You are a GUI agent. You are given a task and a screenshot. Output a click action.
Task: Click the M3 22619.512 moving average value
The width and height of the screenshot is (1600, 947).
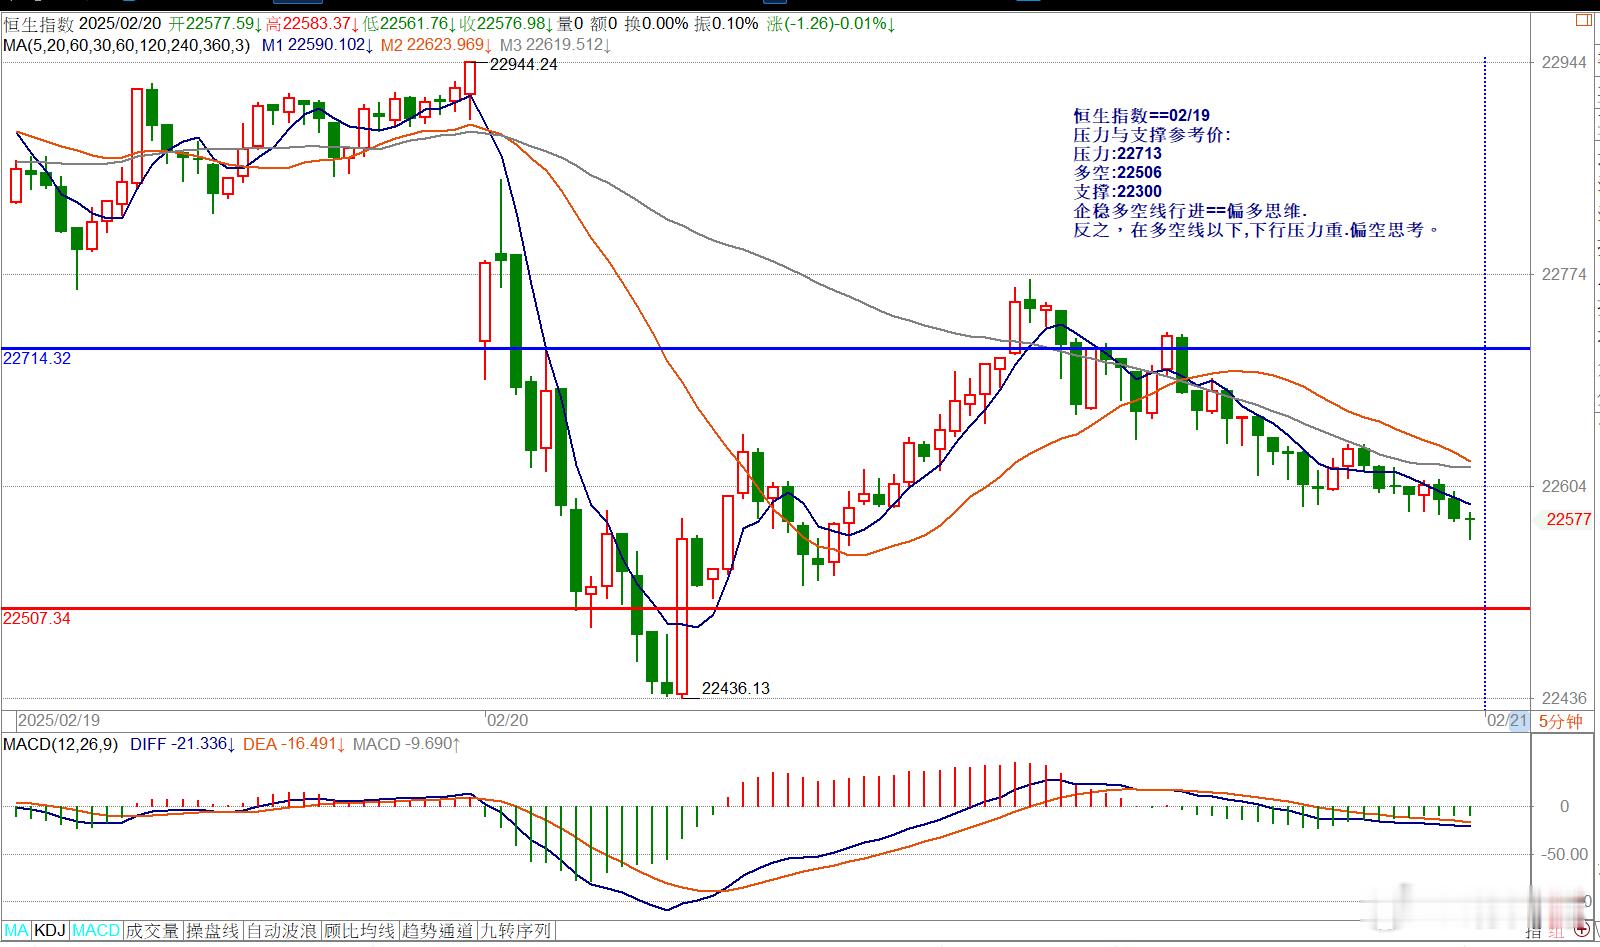(555, 45)
